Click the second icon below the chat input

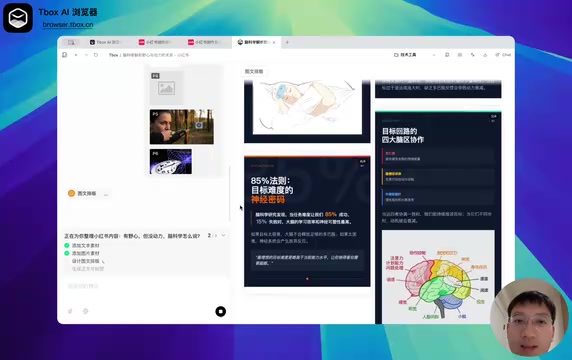click(85, 311)
